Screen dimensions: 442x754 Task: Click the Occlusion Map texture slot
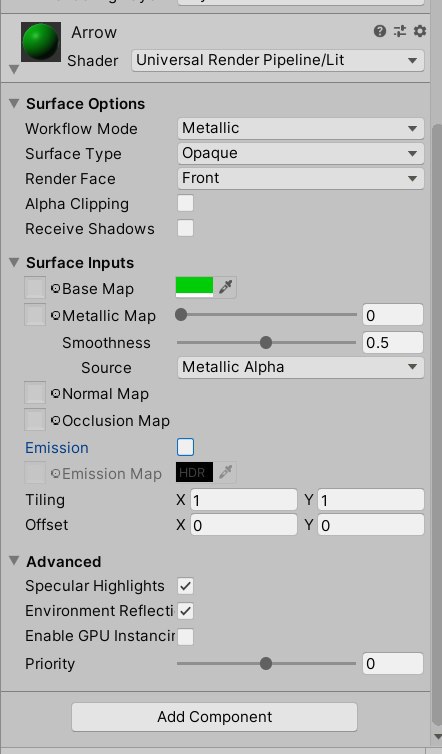(35, 420)
